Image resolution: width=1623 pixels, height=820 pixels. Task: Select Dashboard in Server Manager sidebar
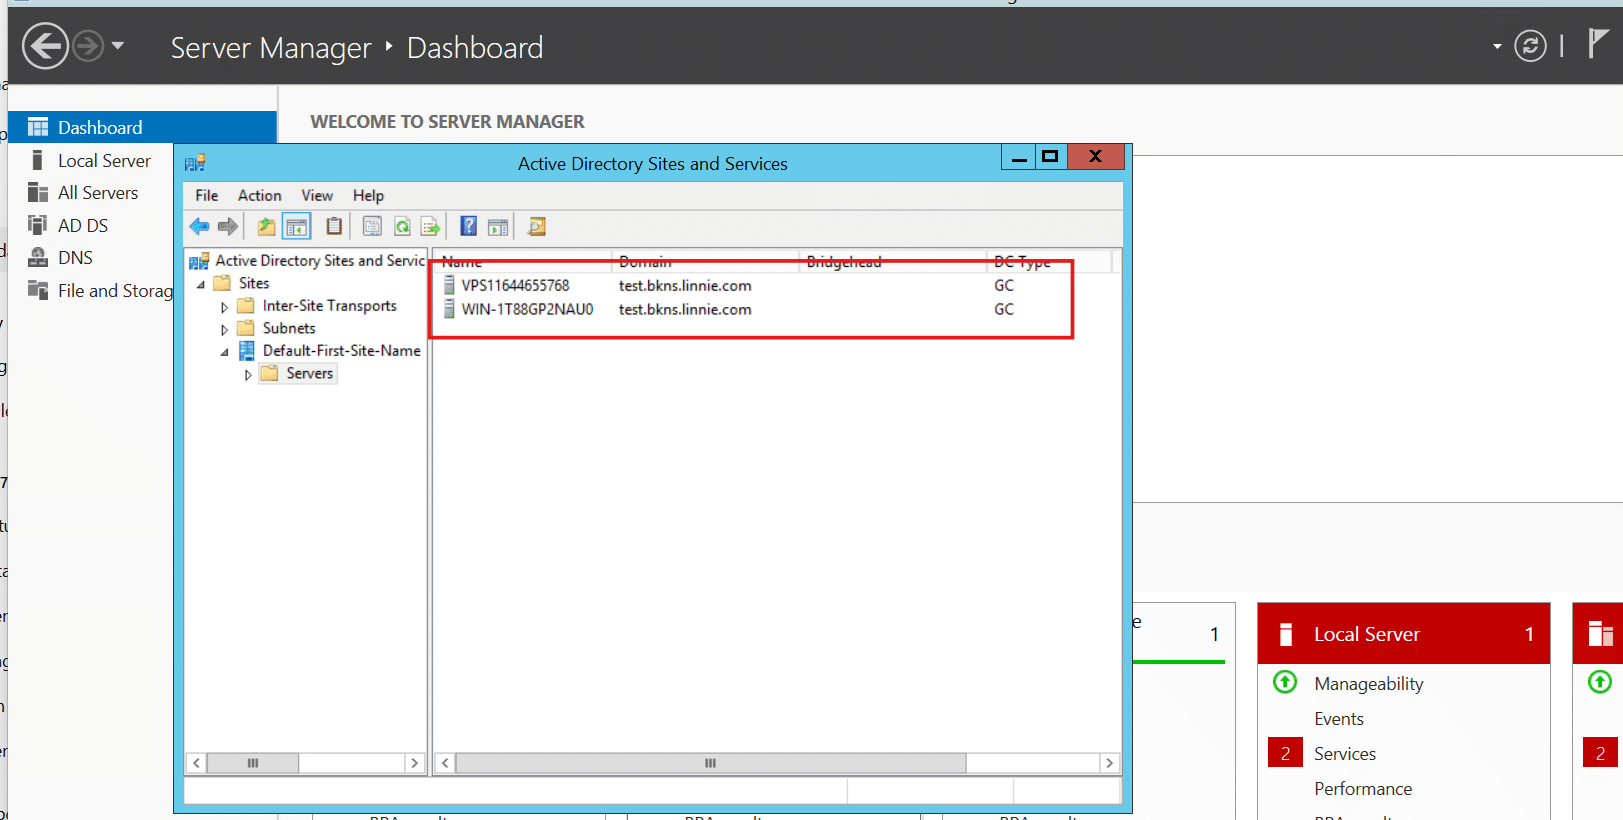pos(142,127)
